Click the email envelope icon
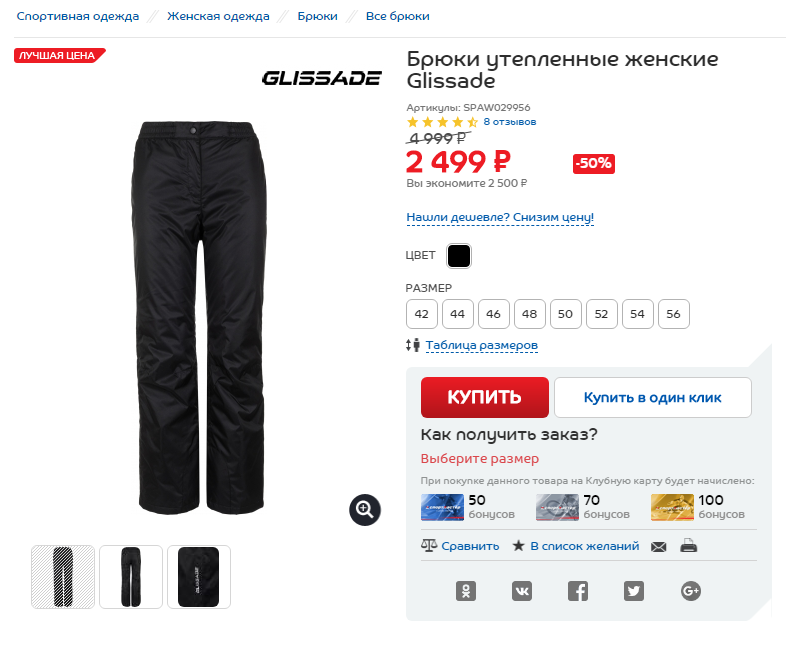 (x=659, y=546)
